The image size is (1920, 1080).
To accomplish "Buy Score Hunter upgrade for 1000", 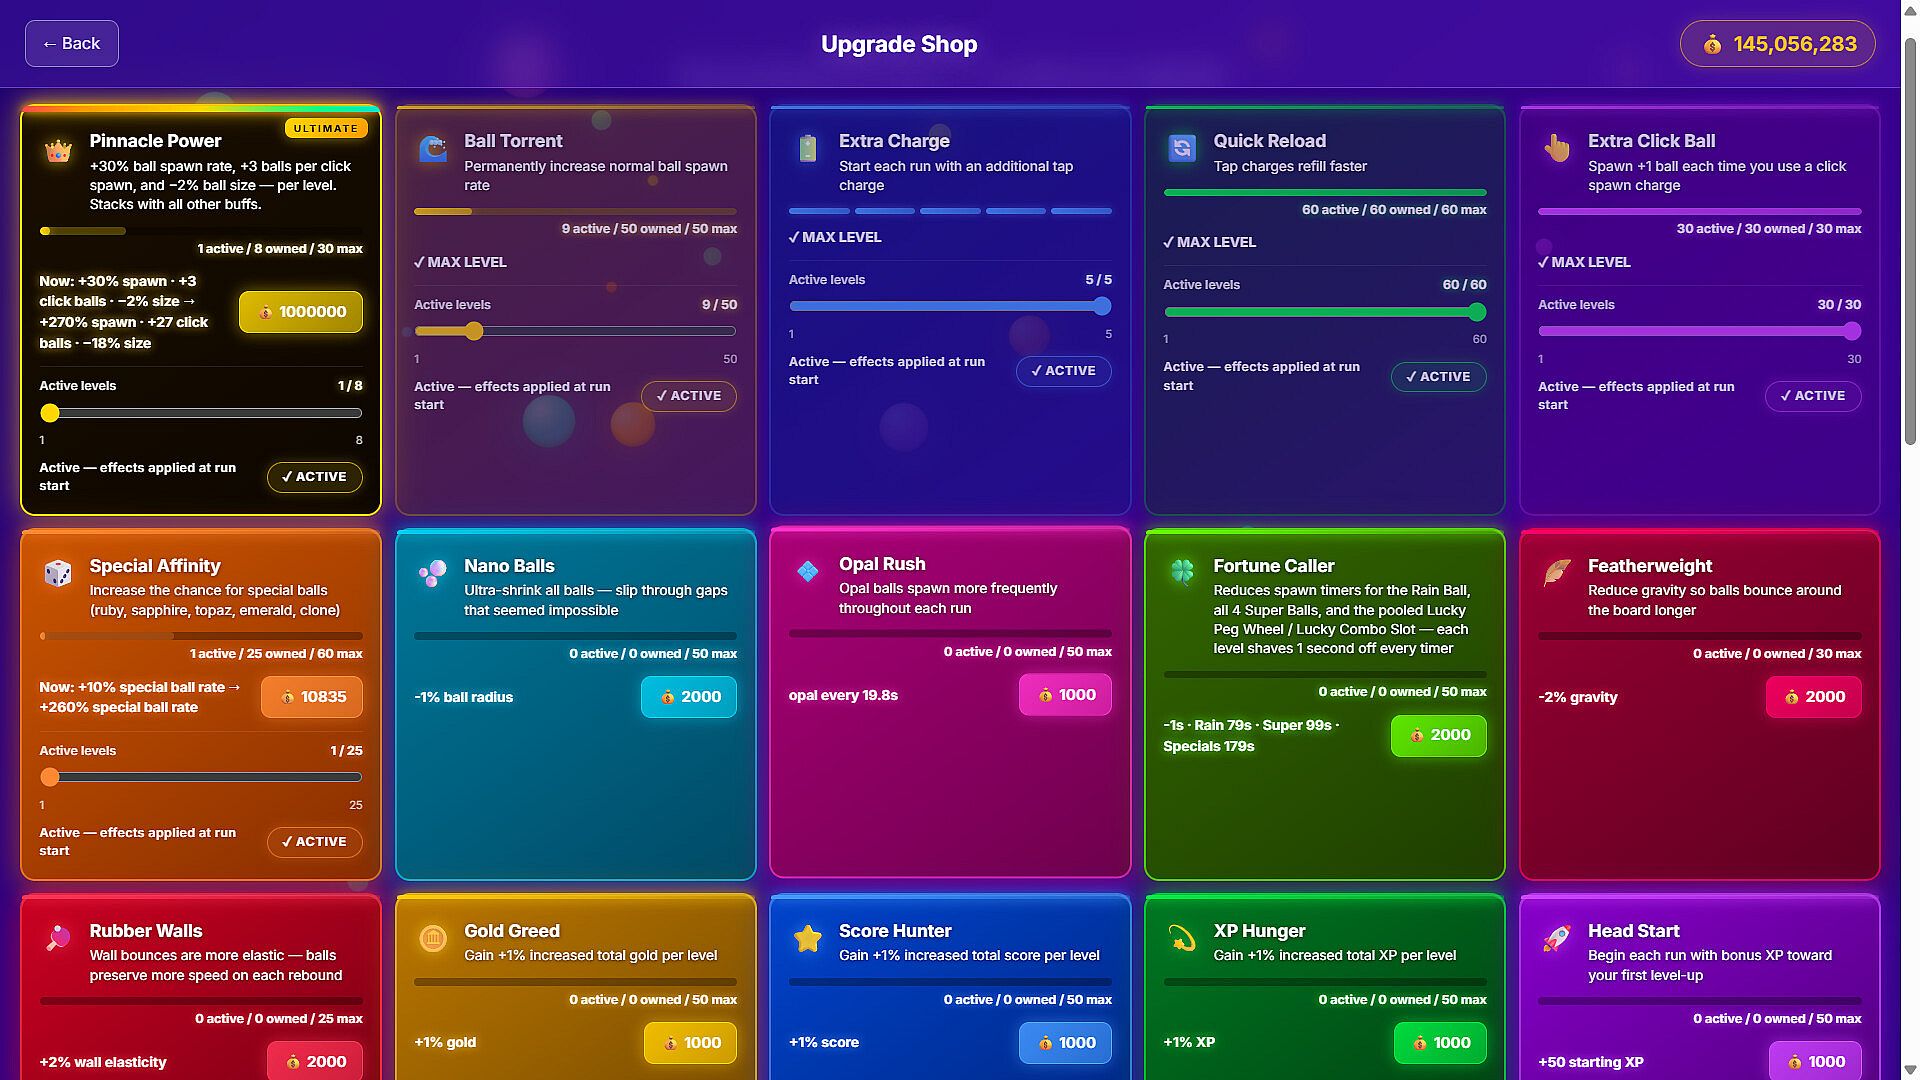I will pyautogui.click(x=1065, y=1043).
